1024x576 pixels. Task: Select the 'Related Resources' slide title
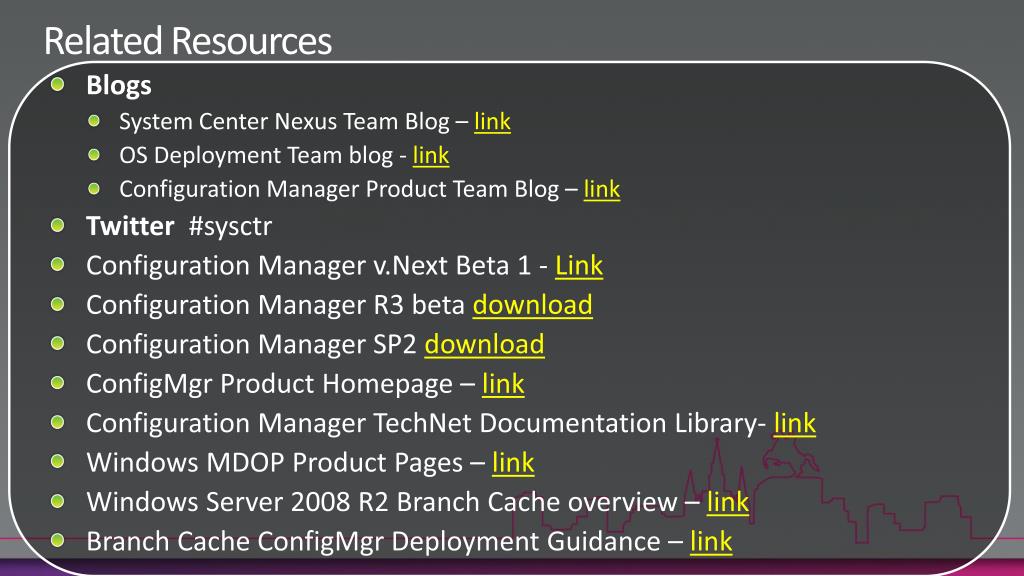pyautogui.click(x=188, y=40)
